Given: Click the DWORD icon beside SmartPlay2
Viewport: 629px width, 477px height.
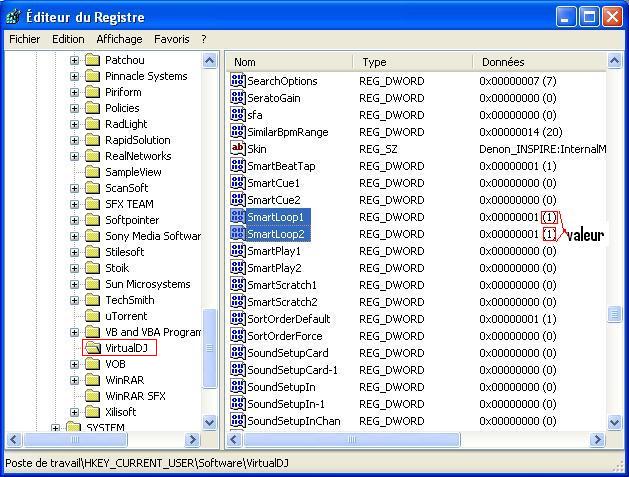Looking at the screenshot, I should (237, 268).
